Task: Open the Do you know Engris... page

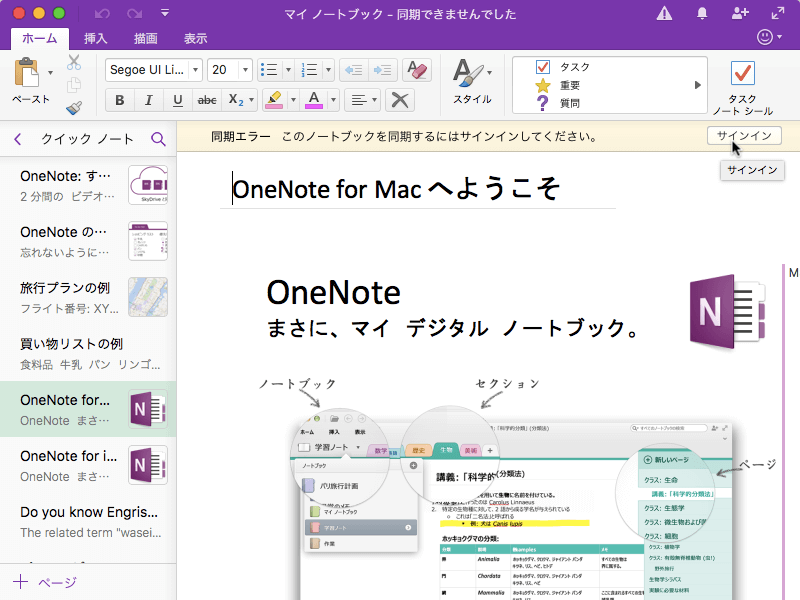Action: pyautogui.click(x=88, y=521)
